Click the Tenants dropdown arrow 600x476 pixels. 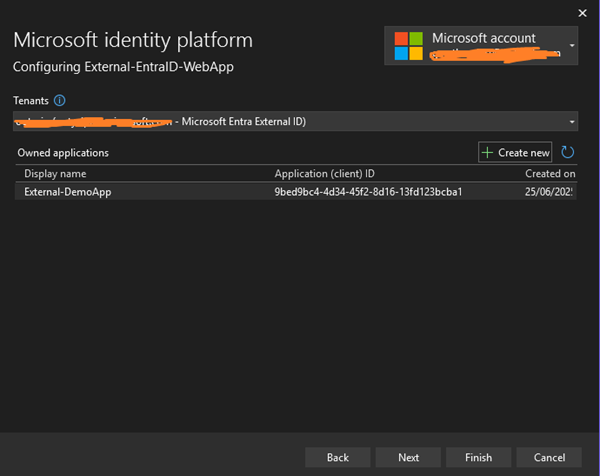tap(572, 121)
